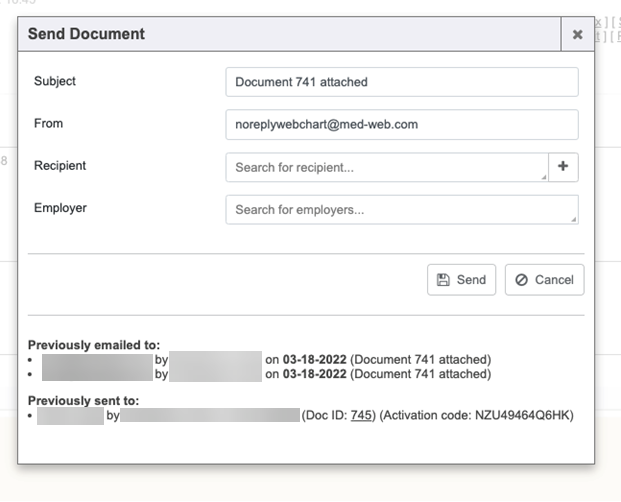Click the recipient field's corner arrow
Image resolution: width=621 pixels, height=502 pixels.
click(543, 177)
